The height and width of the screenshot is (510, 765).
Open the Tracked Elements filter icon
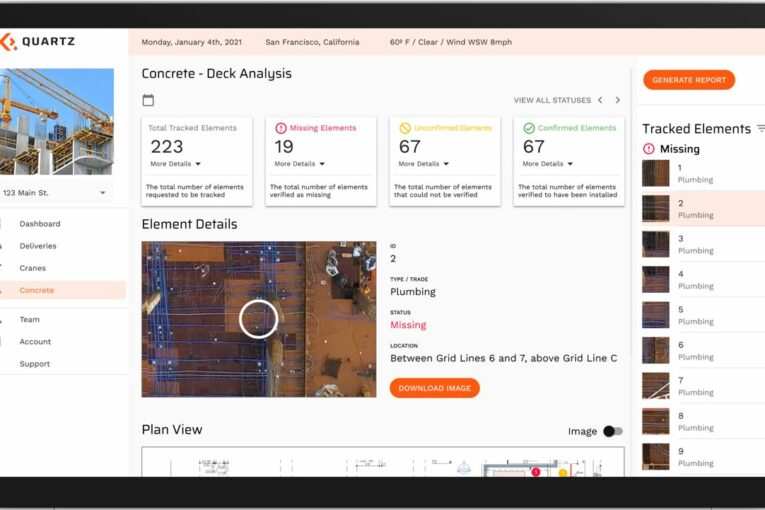[760, 128]
